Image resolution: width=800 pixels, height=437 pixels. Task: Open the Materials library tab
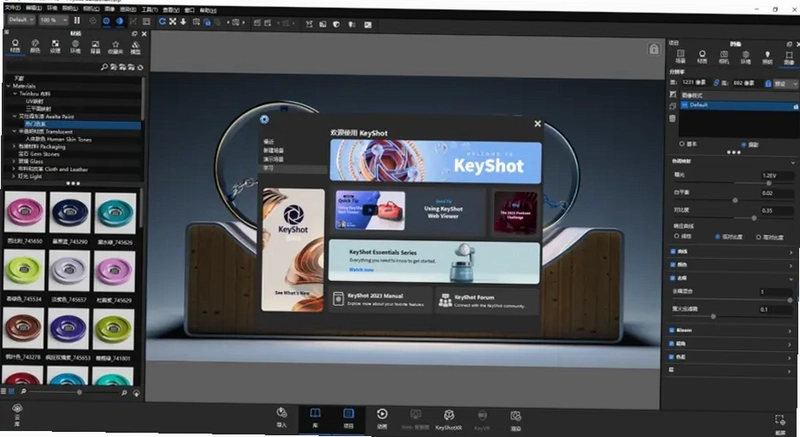[15, 46]
